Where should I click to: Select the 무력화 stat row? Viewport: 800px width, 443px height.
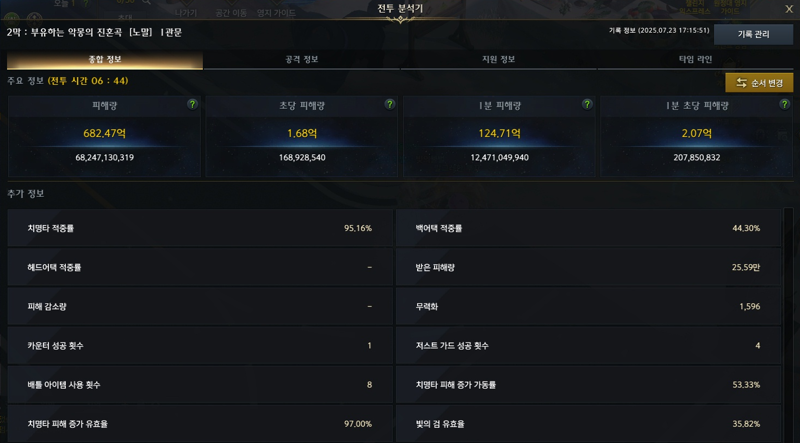[588, 306]
